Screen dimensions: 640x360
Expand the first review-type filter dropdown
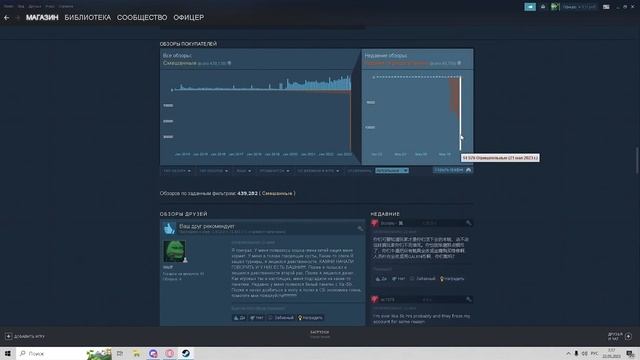click(177, 171)
